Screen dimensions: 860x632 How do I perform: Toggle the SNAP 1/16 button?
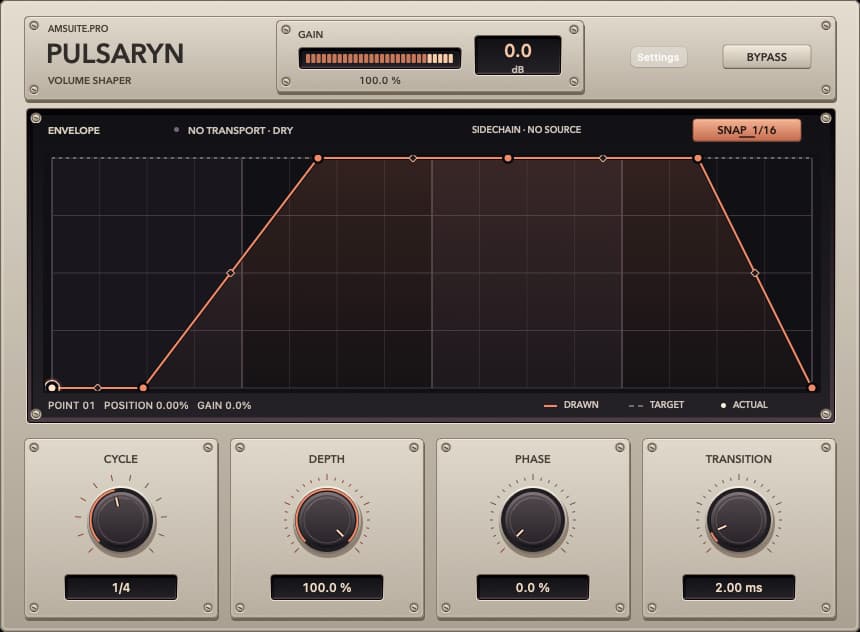click(746, 130)
